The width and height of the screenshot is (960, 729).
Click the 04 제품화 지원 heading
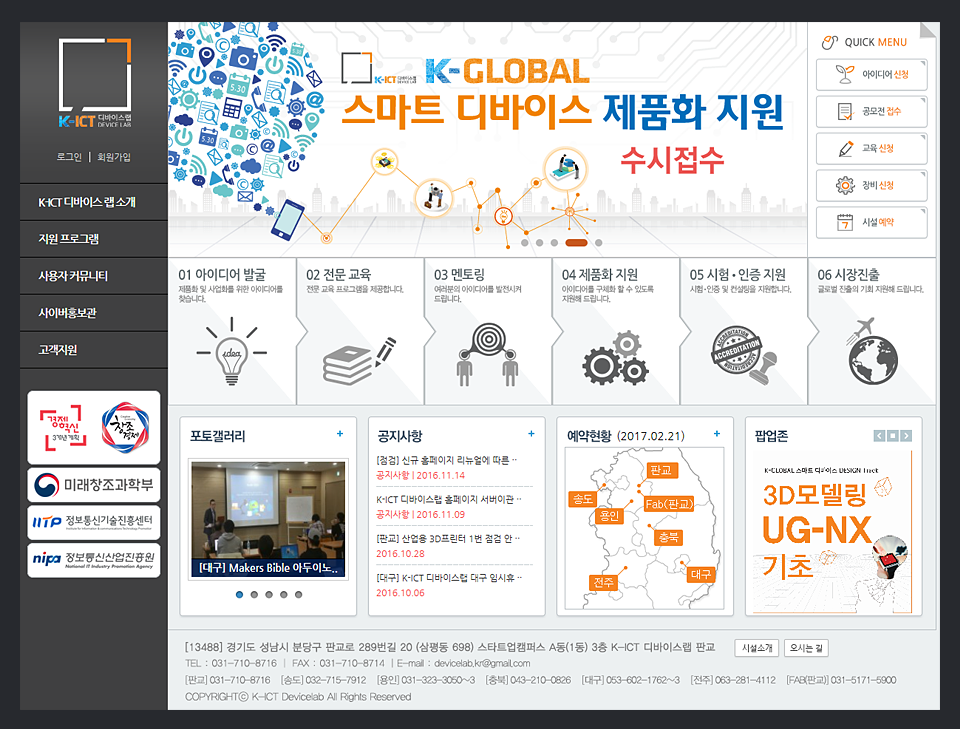click(600, 274)
